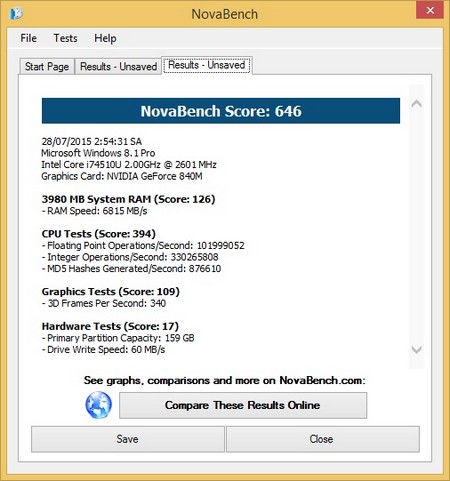Click the NovaBench Score 646 banner
The width and height of the screenshot is (450, 481).
tap(221, 111)
